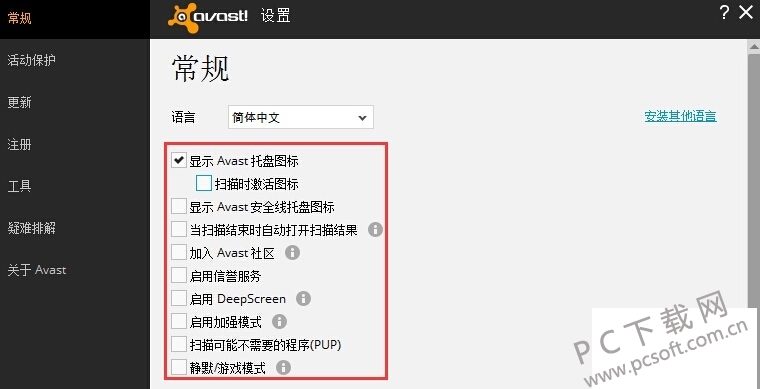Enable the 启用 DeepScreen checkbox
This screenshot has width=760, height=389.
(179, 298)
